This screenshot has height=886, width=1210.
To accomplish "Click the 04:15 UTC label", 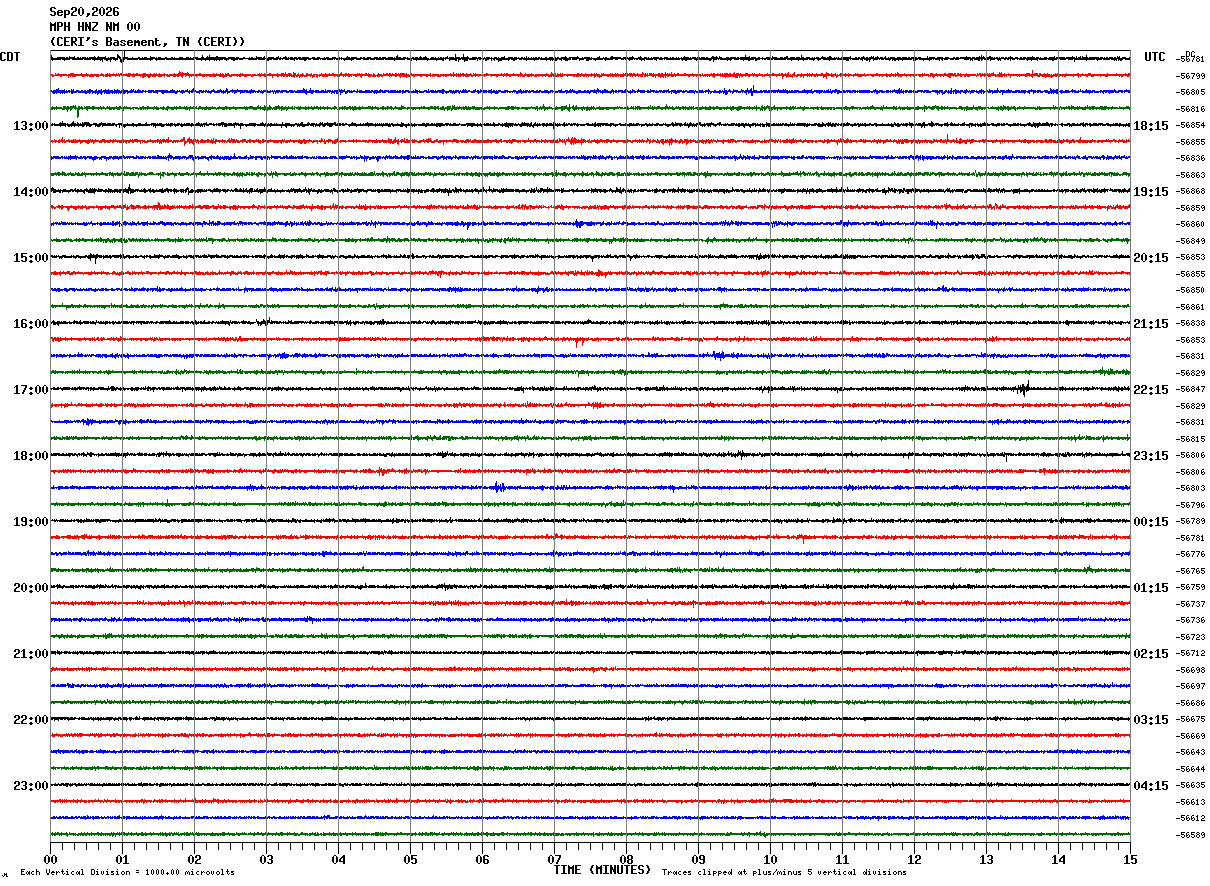I will click(x=1151, y=786).
